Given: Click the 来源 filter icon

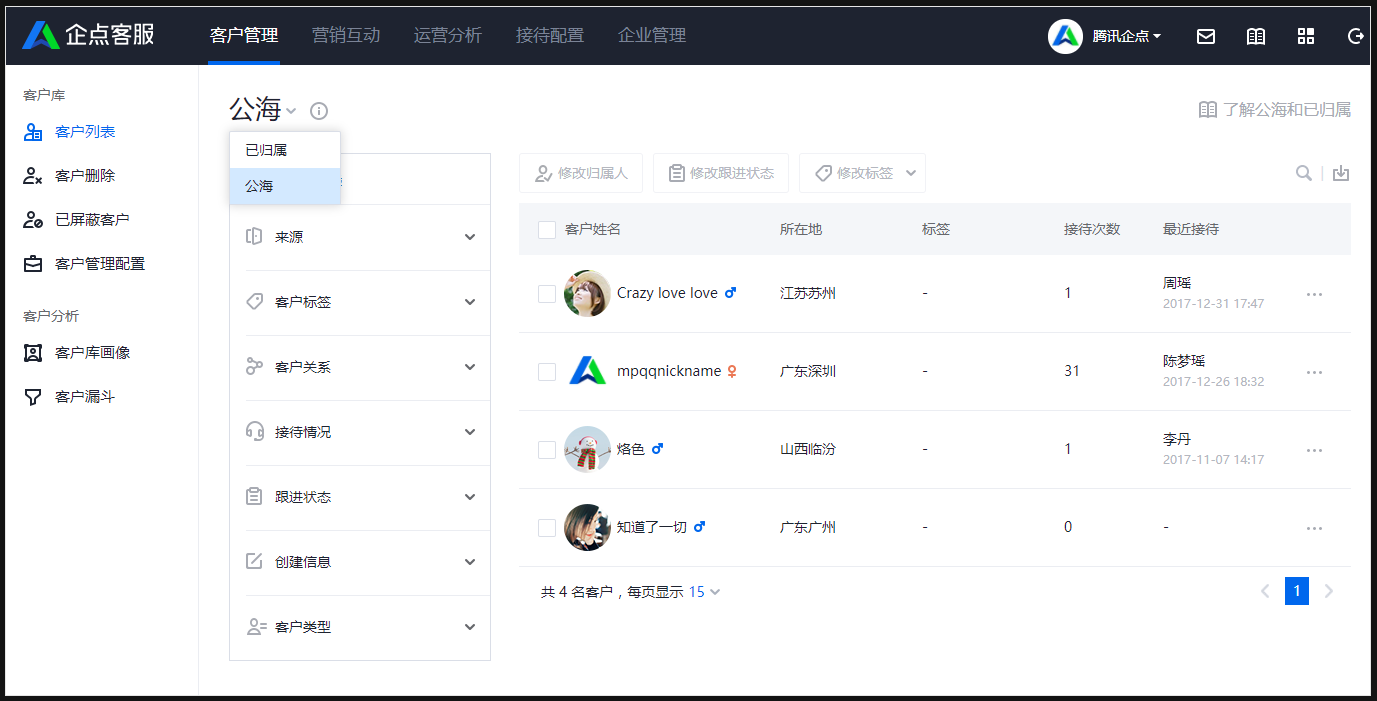Looking at the screenshot, I should click(254, 237).
